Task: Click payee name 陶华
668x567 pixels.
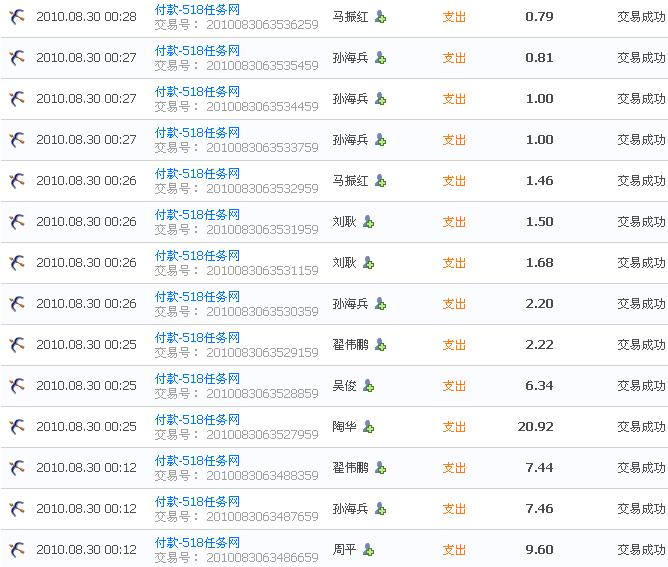Action: point(345,427)
